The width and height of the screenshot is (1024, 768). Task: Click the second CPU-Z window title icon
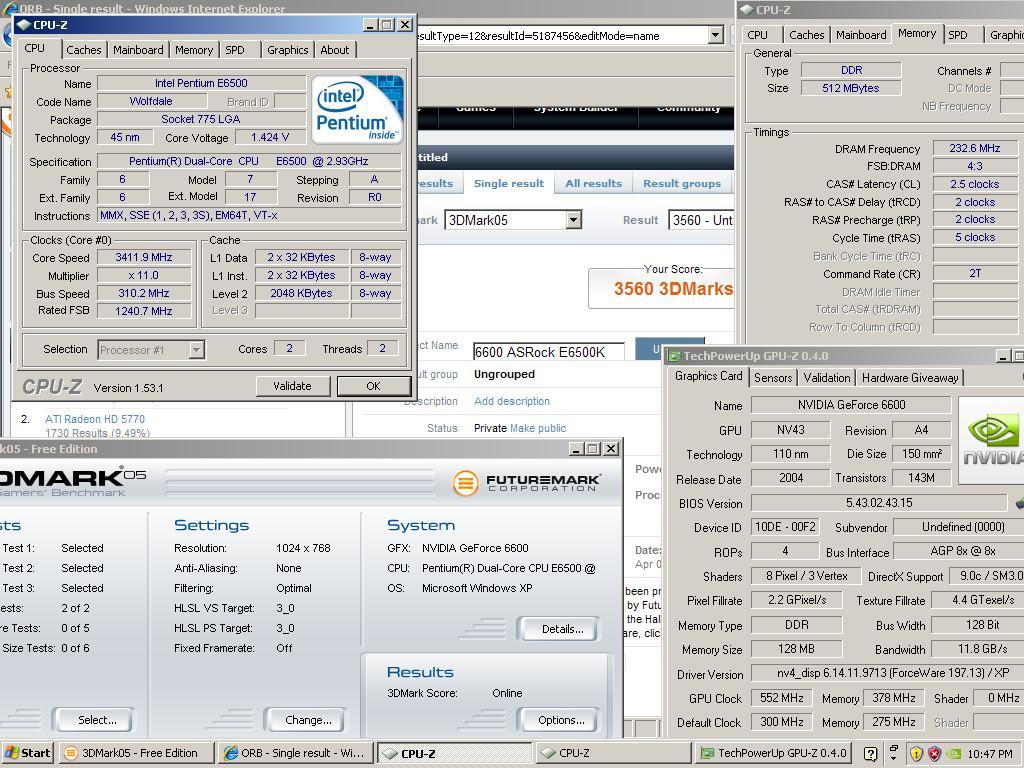[x=746, y=10]
